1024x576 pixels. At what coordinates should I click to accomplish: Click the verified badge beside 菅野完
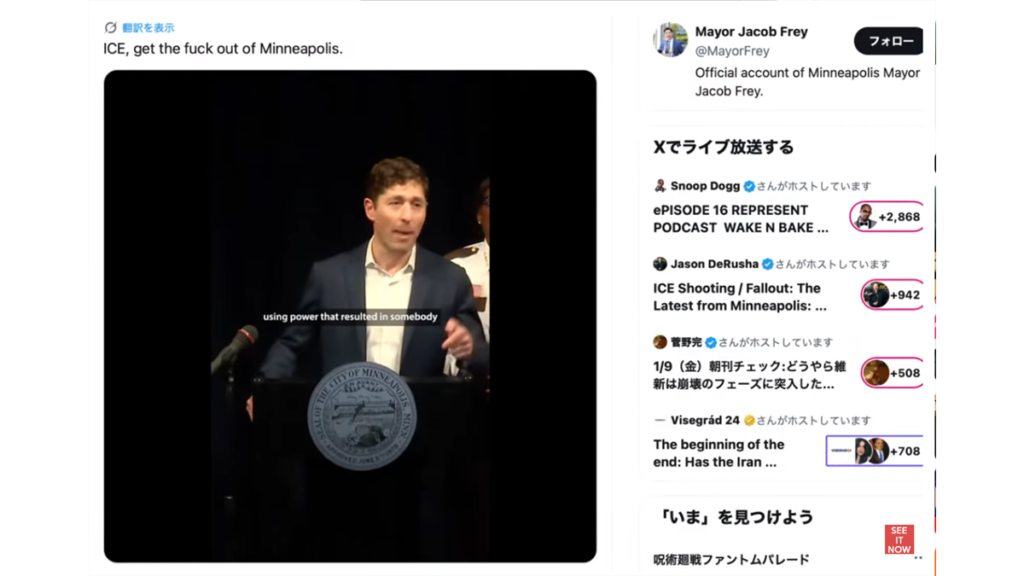[711, 342]
